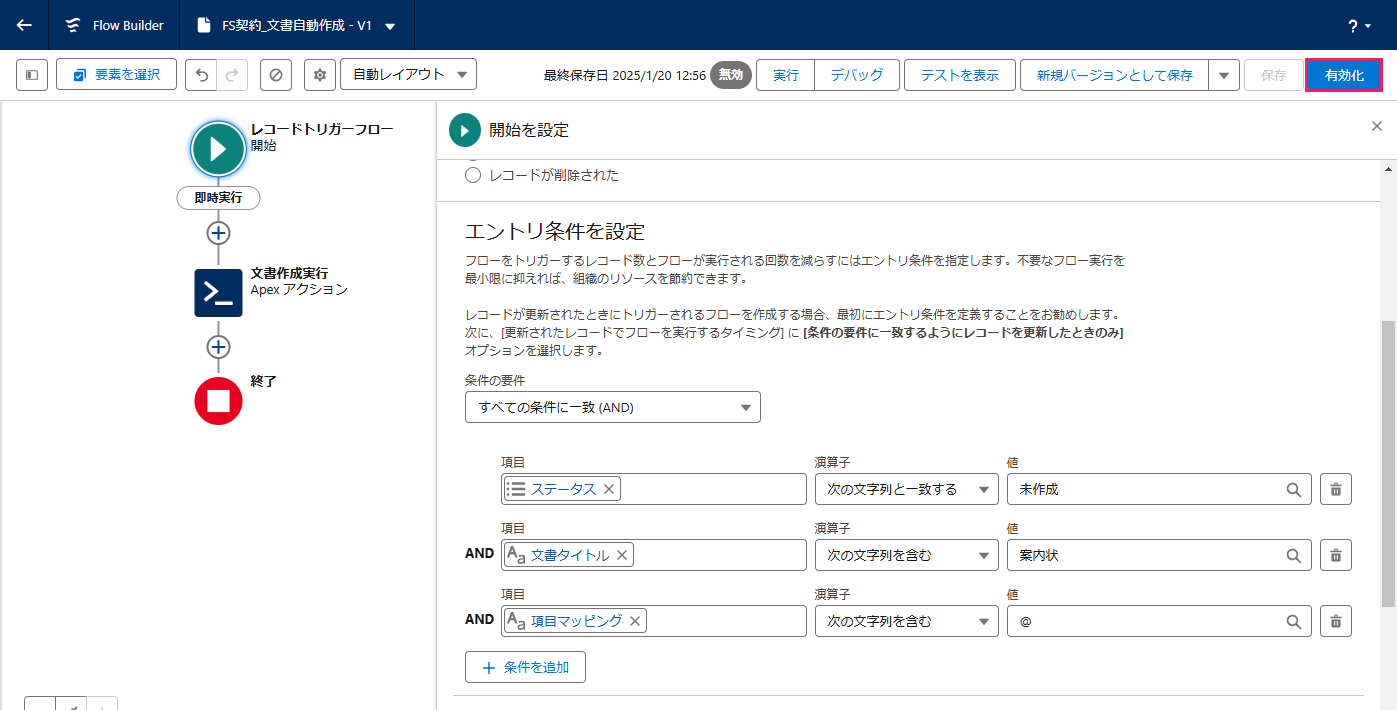Open operator dropdown 次の文字列と一致する

906,489
